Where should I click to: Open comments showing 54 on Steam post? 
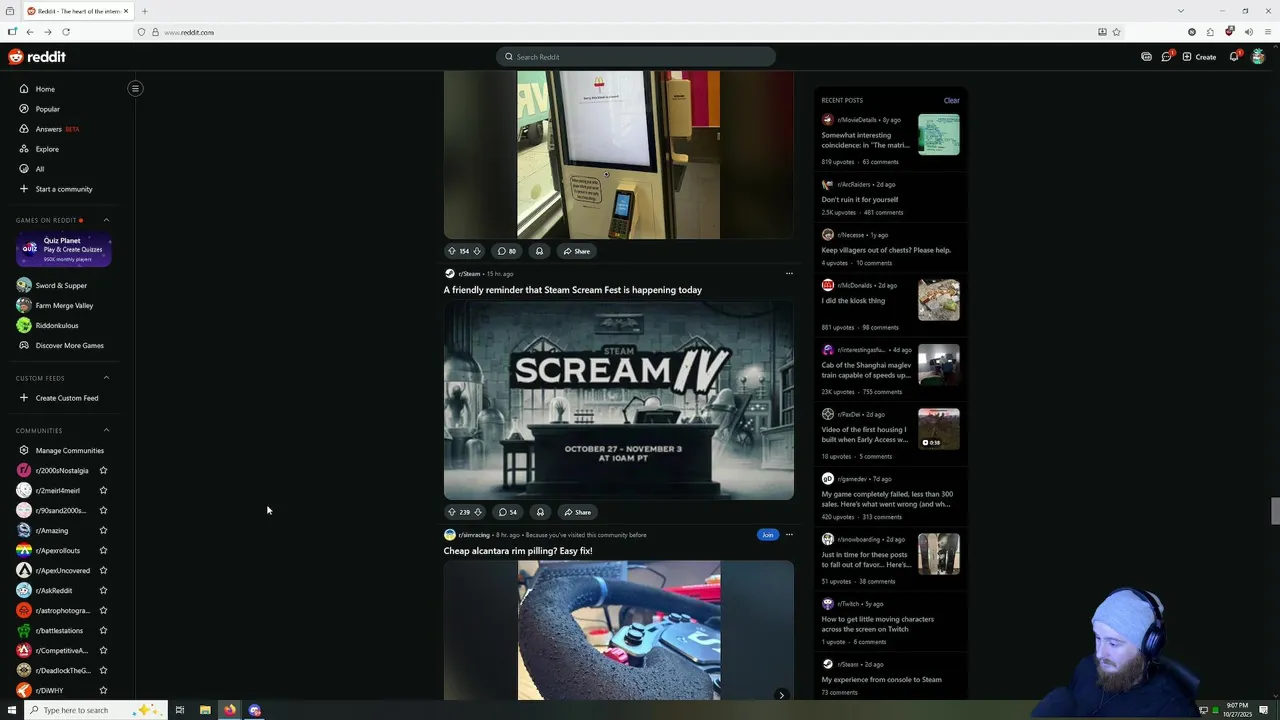508,512
